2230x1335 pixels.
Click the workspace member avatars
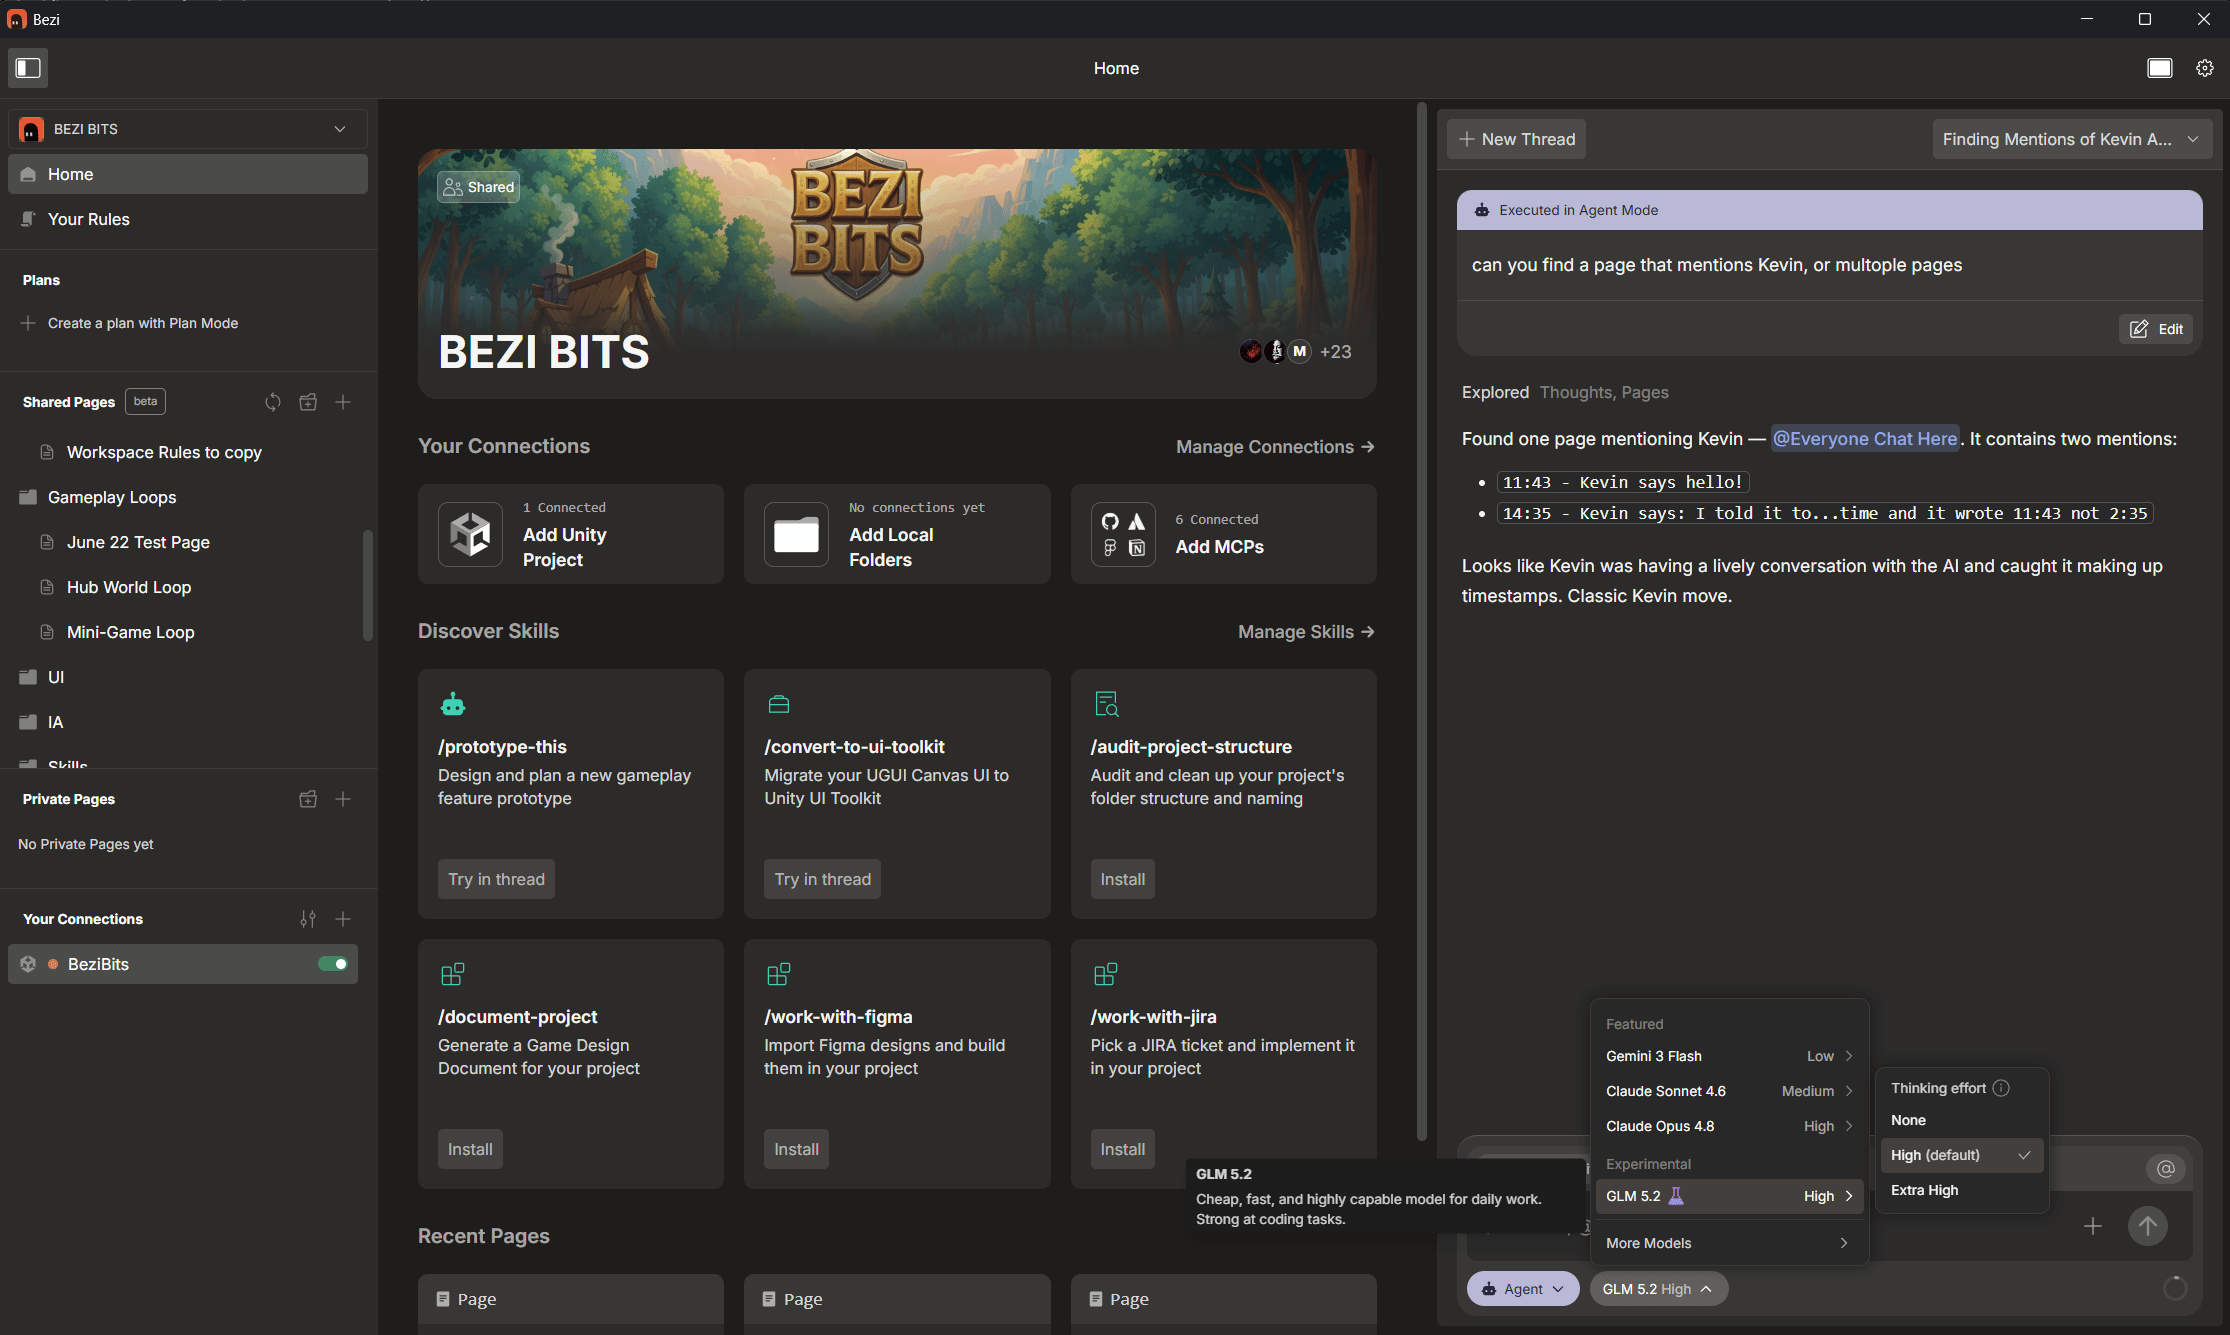point(1296,351)
